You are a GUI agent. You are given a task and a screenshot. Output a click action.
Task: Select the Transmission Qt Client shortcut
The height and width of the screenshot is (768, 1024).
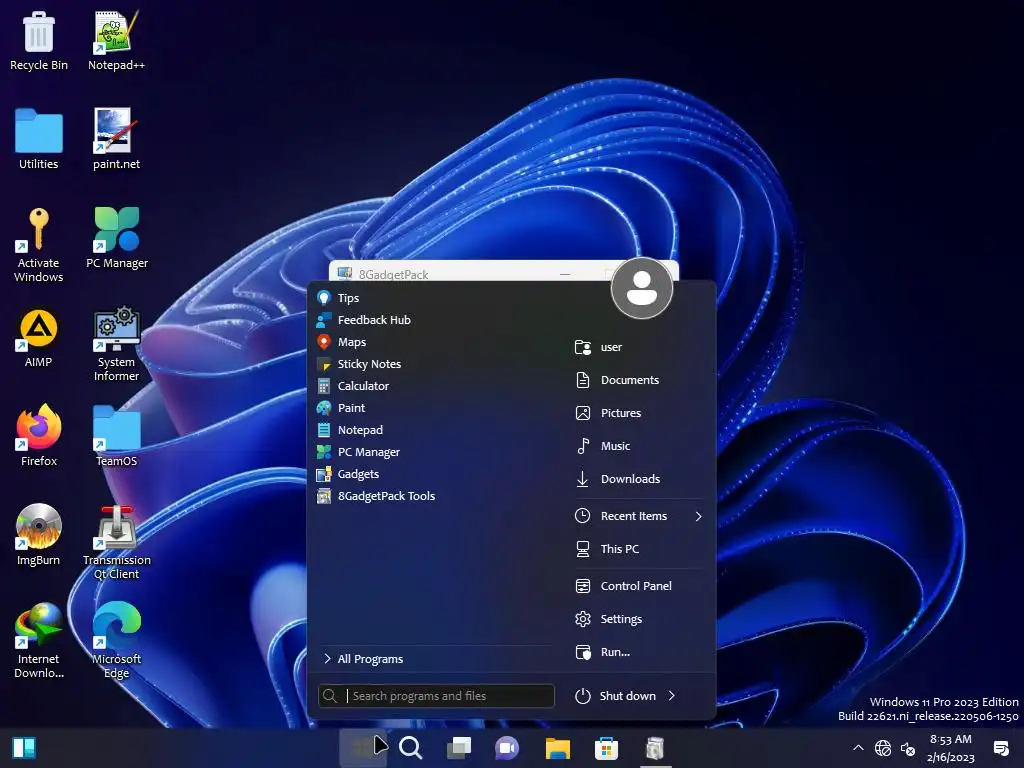tap(116, 543)
